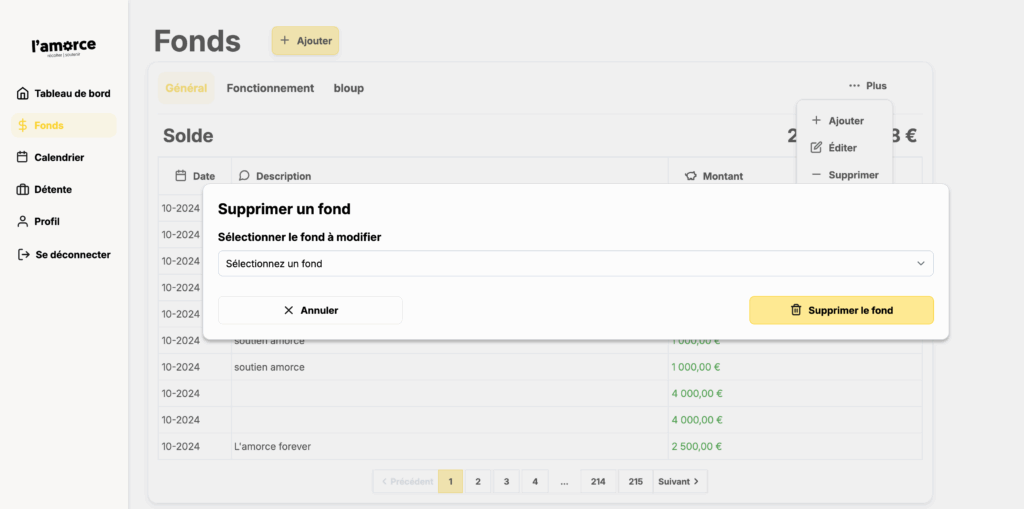Click the trash icon on Supprimer le fond
This screenshot has height=509, width=1024.
tap(796, 310)
